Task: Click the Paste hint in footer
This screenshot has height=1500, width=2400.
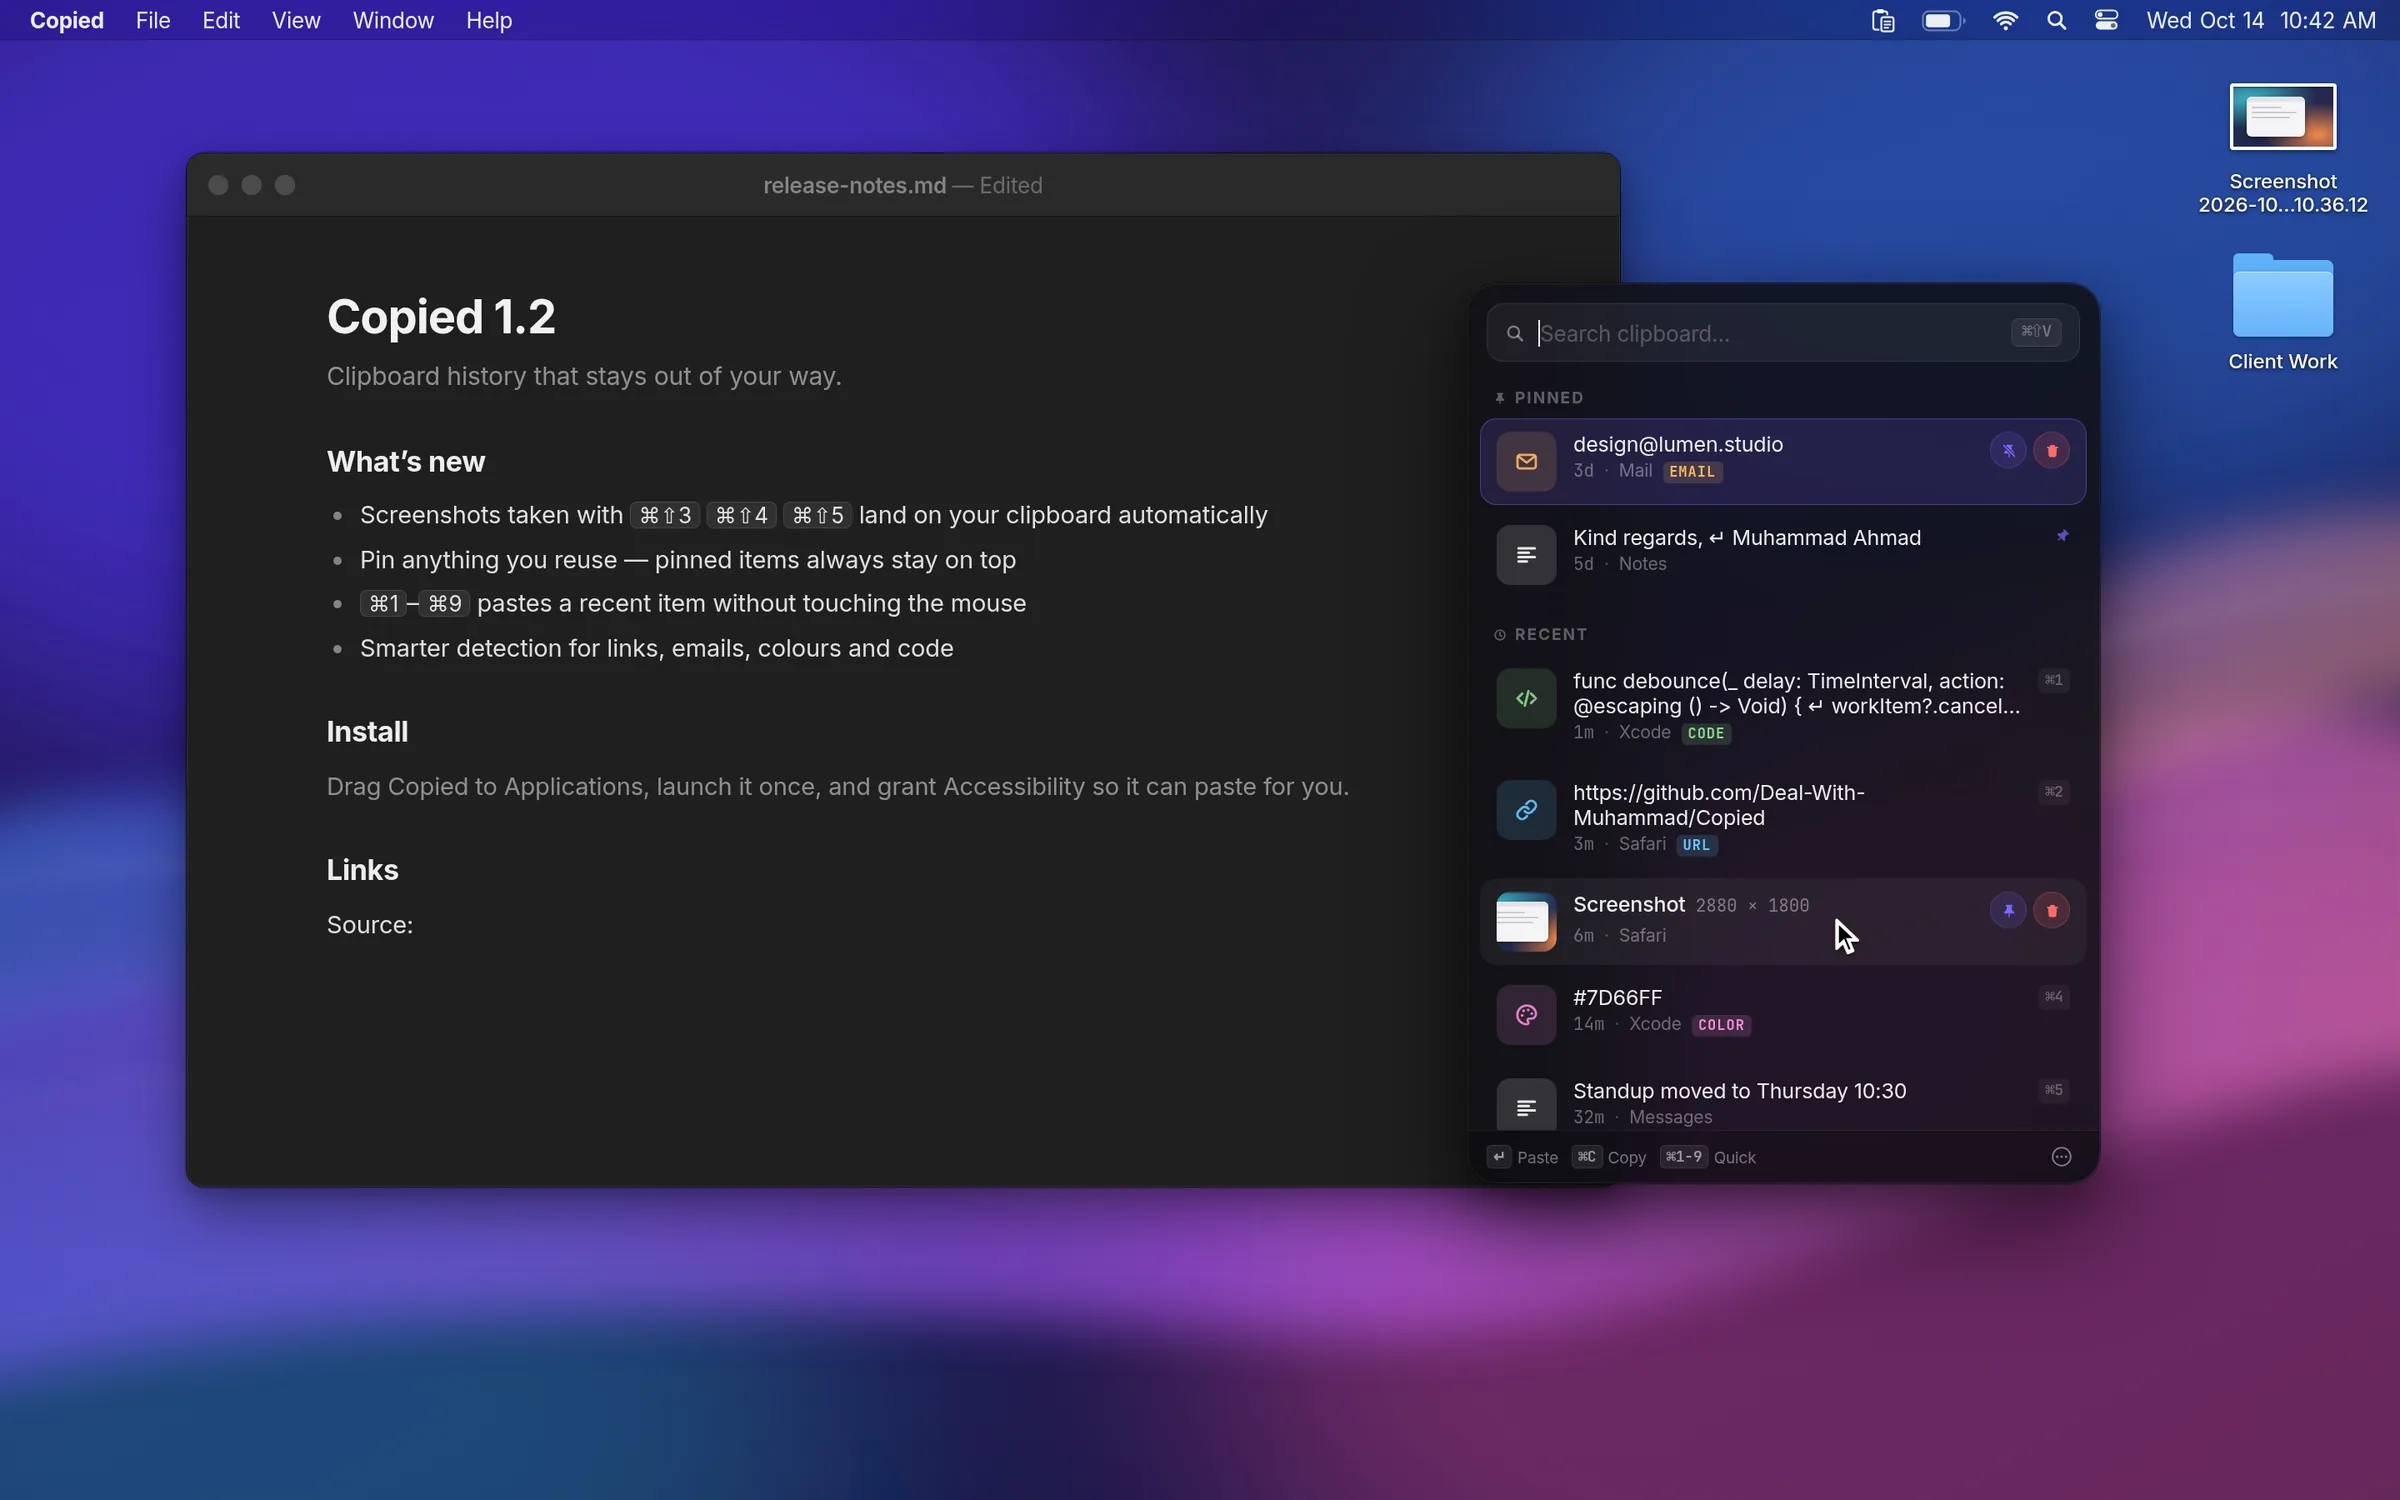Action: click(1523, 1157)
